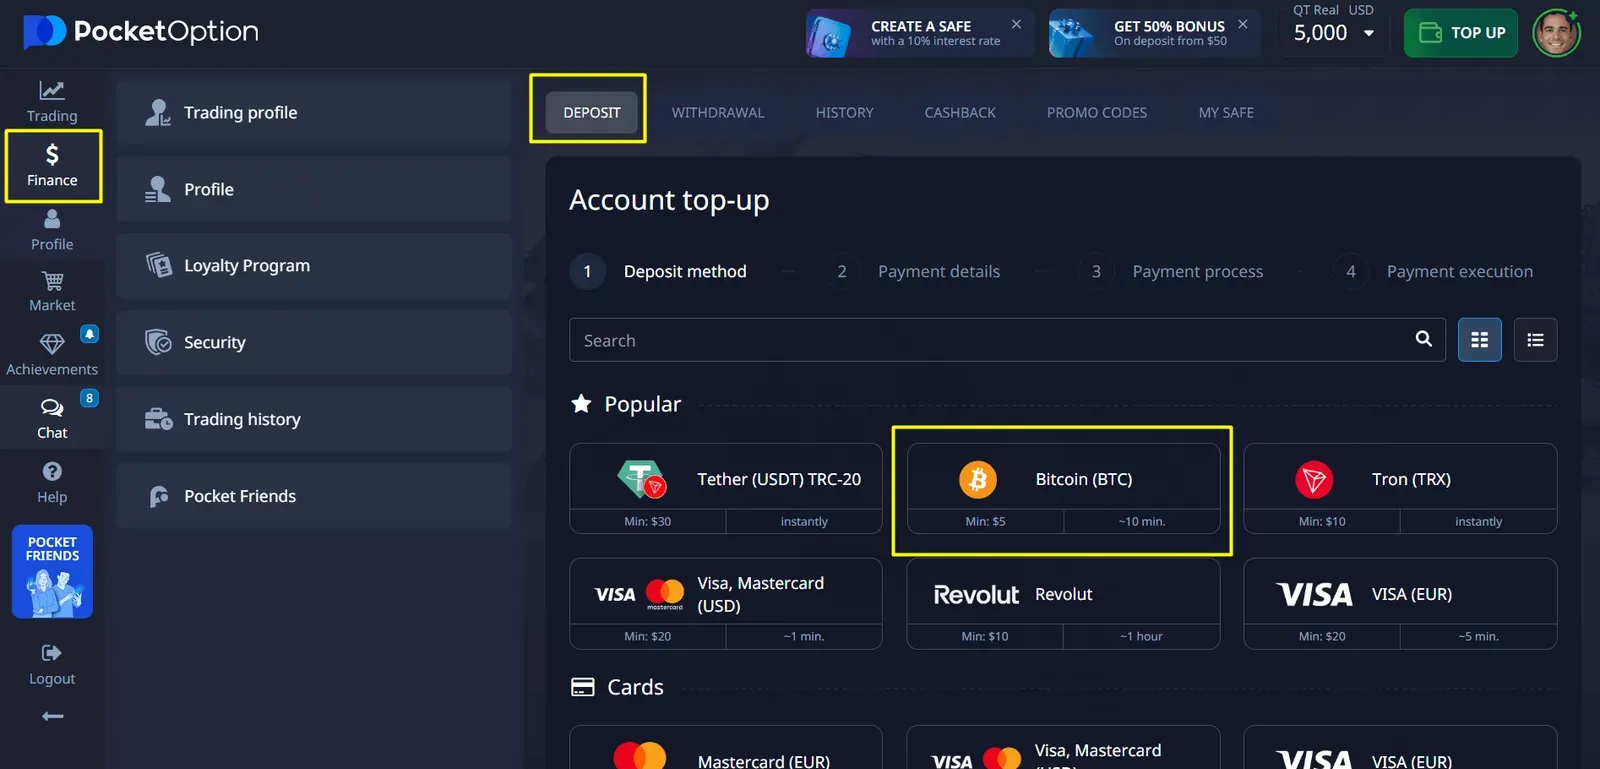Click the green Top Up button

[1461, 33]
